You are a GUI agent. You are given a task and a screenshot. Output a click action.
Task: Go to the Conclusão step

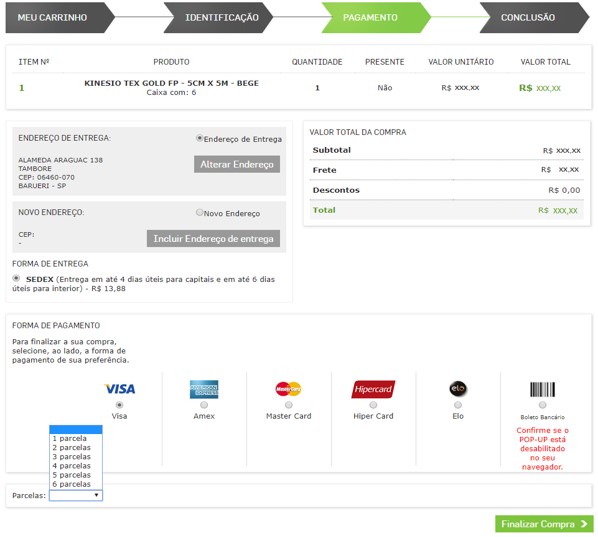click(x=534, y=18)
